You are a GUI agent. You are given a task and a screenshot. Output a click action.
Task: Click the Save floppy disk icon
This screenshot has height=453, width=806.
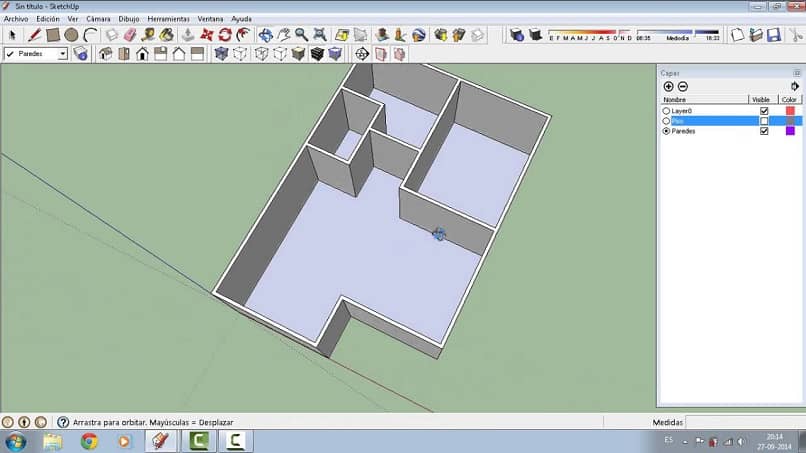(x=773, y=35)
